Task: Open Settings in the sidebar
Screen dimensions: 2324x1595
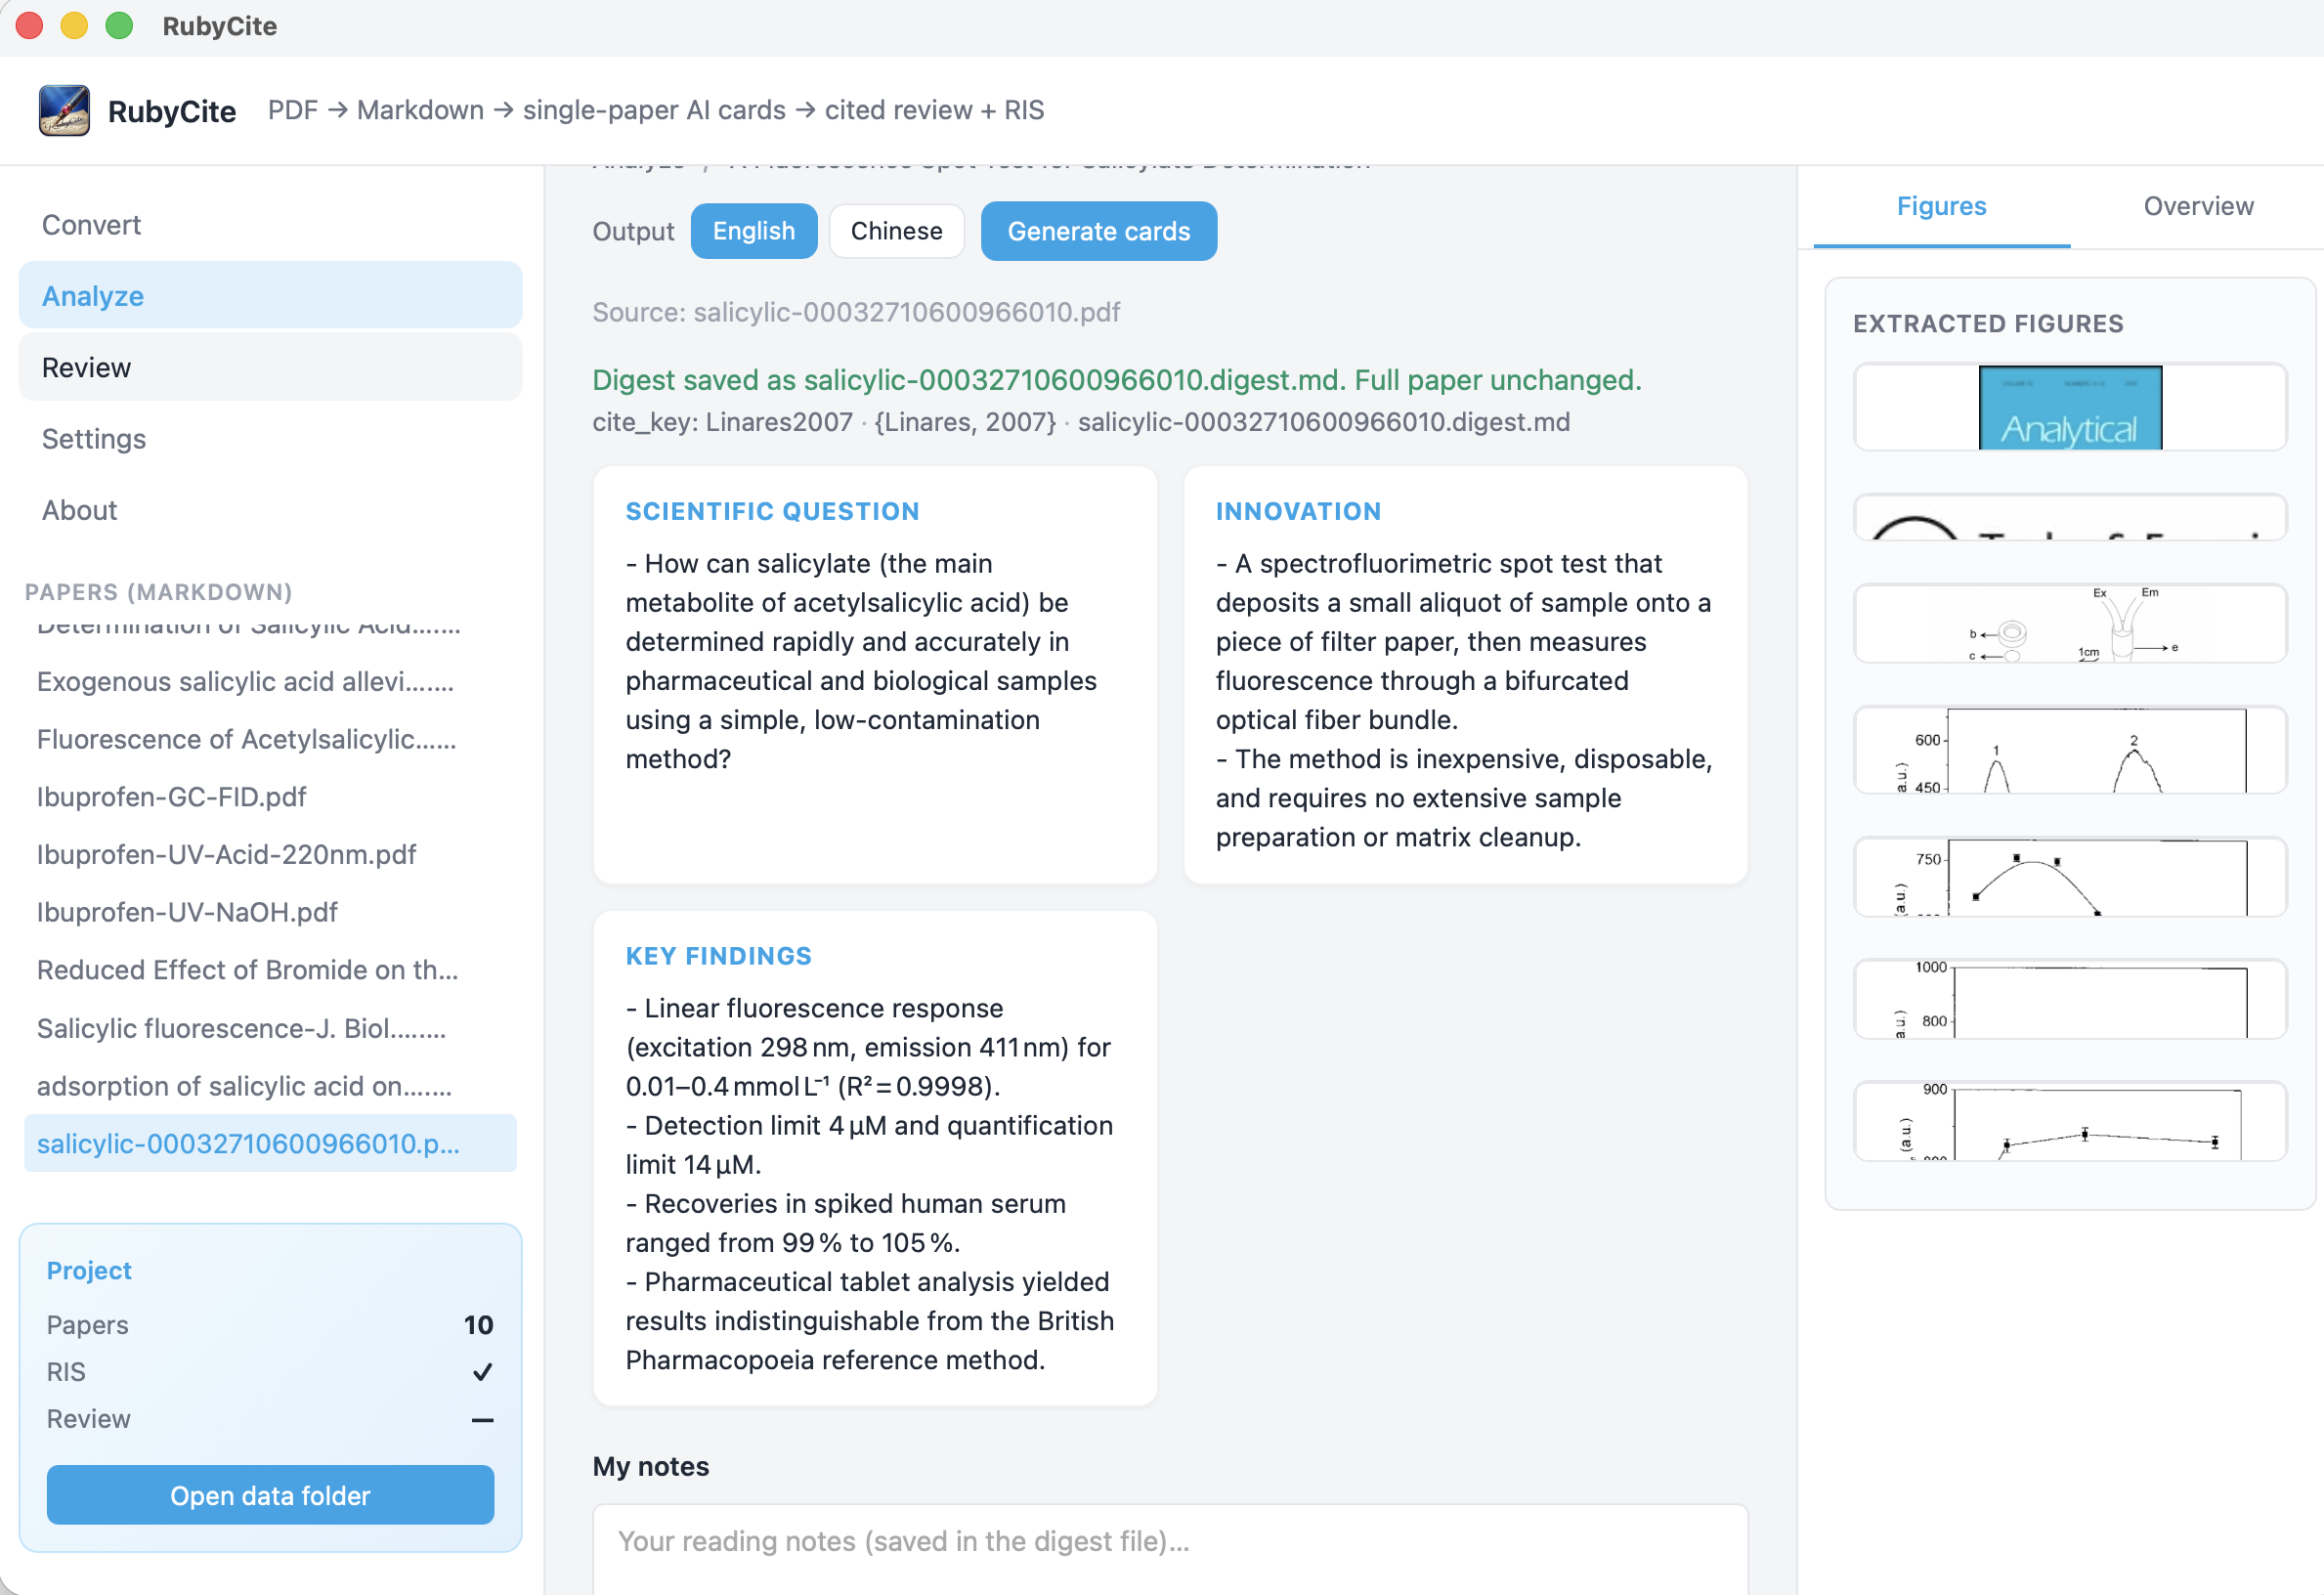Action: pyautogui.click(x=270, y=438)
